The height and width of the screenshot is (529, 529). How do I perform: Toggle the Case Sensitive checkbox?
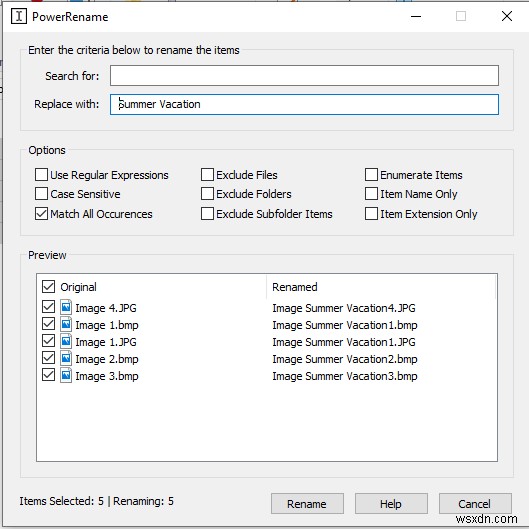coord(41,194)
